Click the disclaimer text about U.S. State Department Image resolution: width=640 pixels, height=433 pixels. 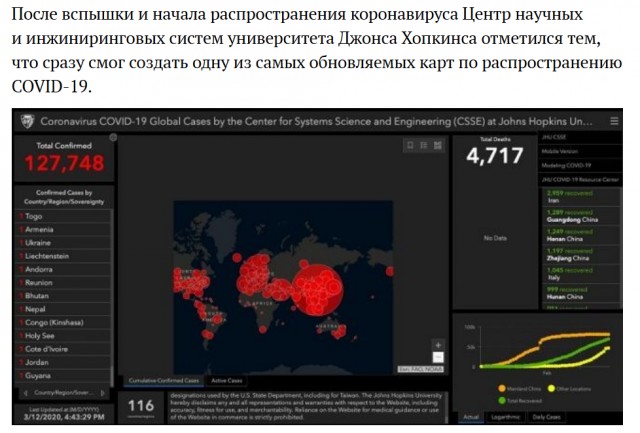click(306, 406)
